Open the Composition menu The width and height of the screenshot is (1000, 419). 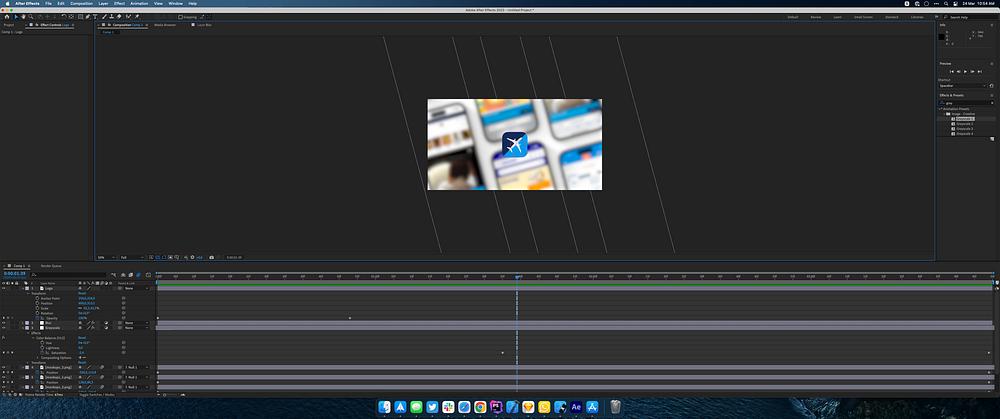(x=81, y=3)
